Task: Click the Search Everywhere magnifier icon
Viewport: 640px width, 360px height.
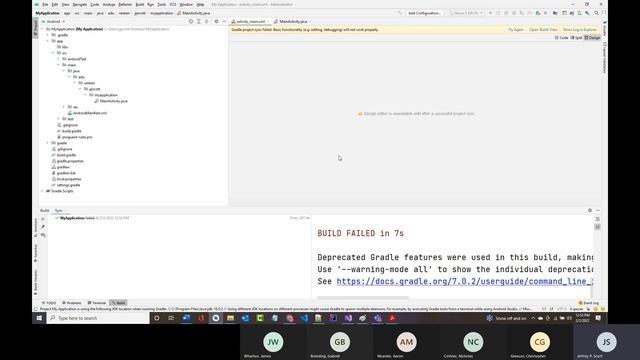Action: pos(596,13)
